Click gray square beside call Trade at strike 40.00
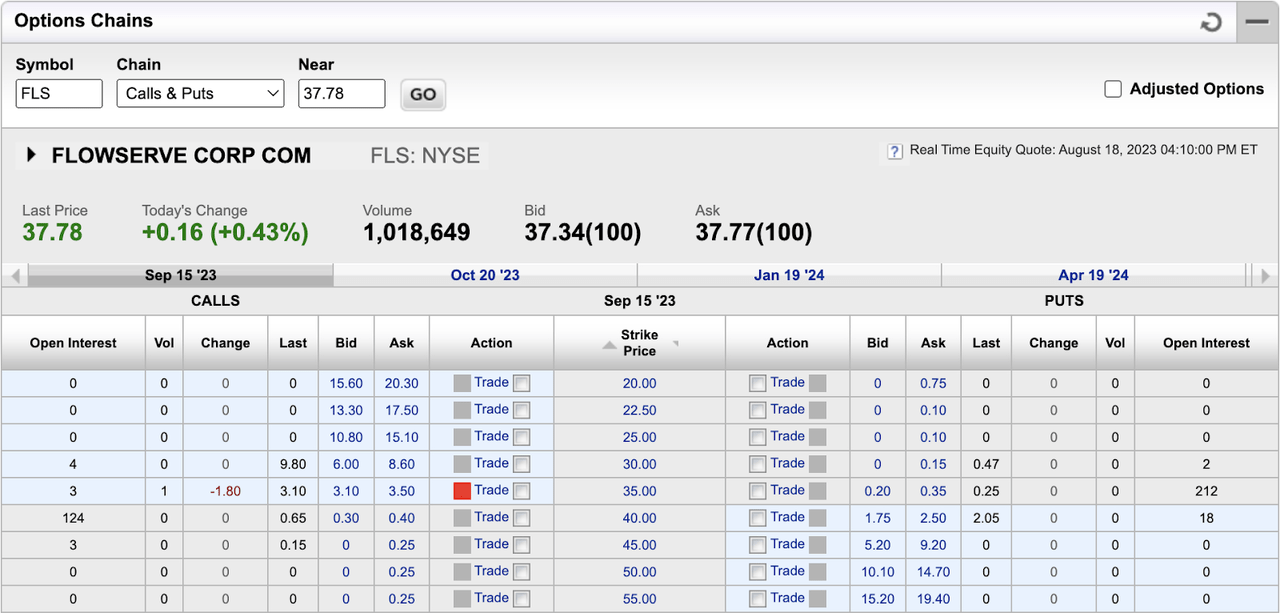The width and height of the screenshot is (1280, 613). (x=462, y=517)
